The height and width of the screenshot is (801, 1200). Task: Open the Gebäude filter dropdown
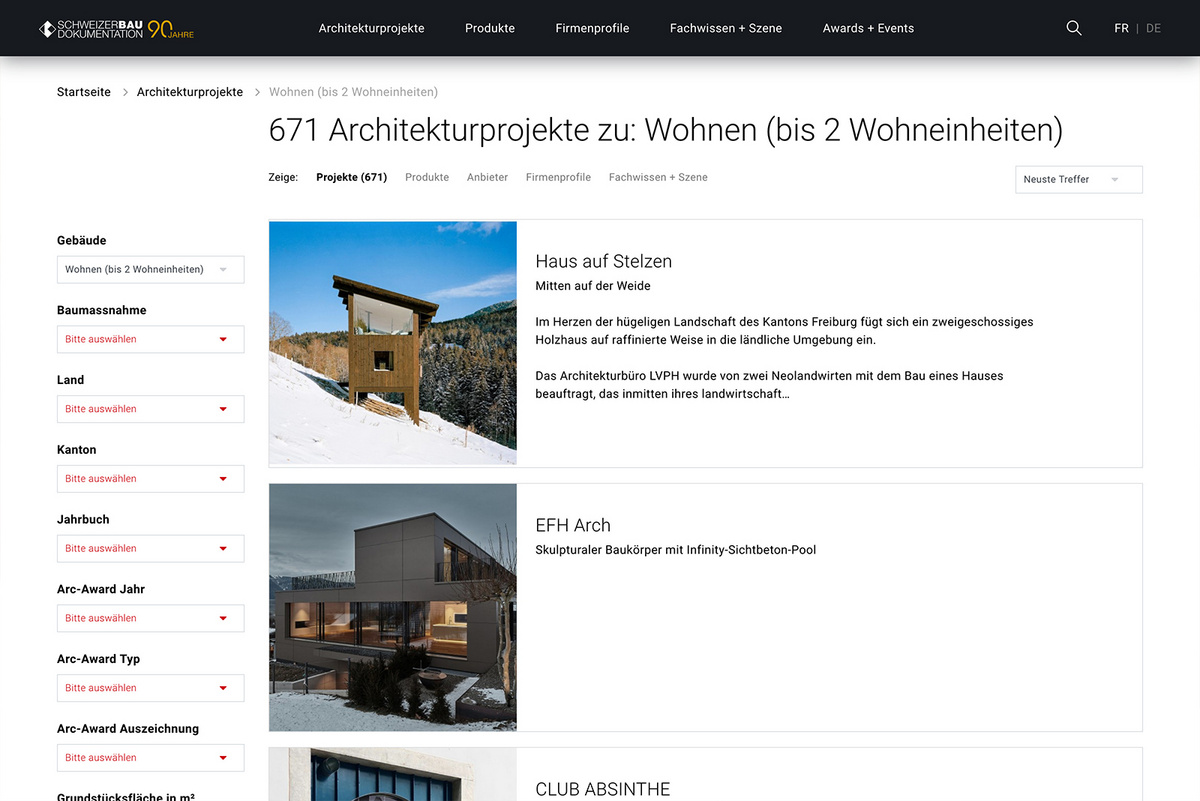pos(150,269)
